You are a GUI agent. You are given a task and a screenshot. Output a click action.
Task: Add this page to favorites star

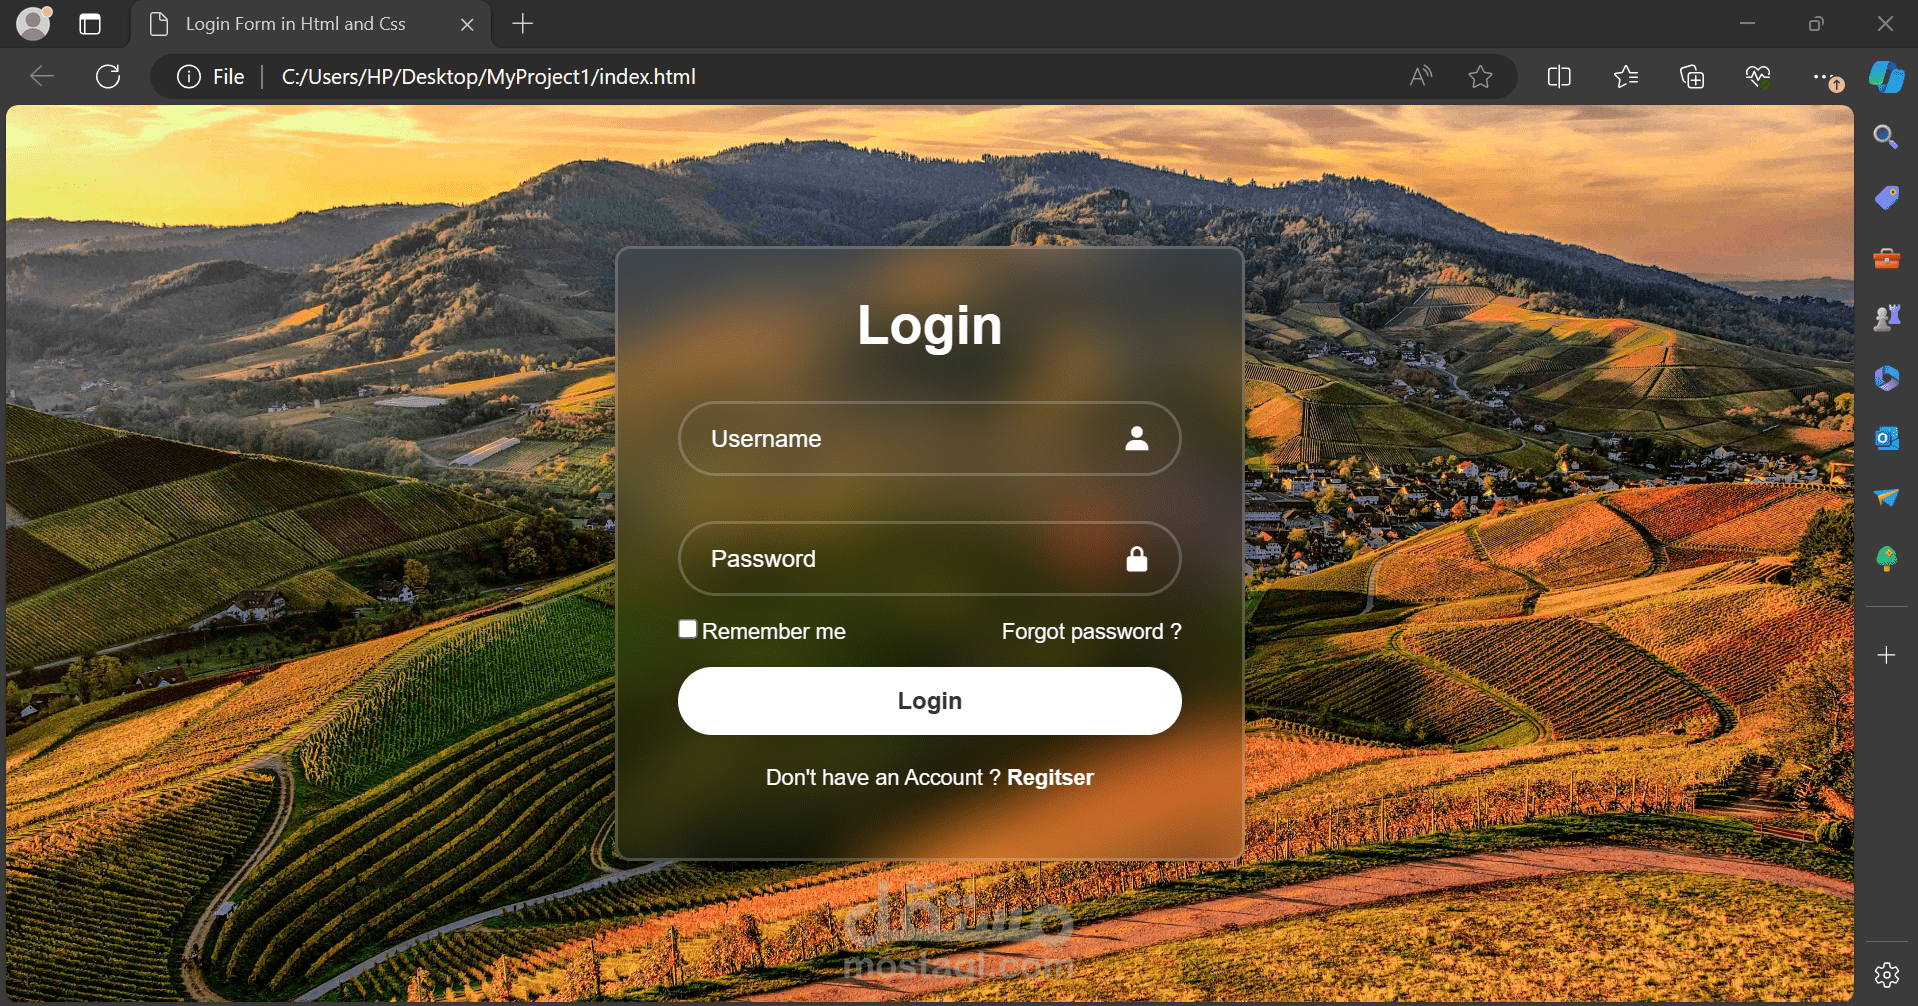[1481, 77]
